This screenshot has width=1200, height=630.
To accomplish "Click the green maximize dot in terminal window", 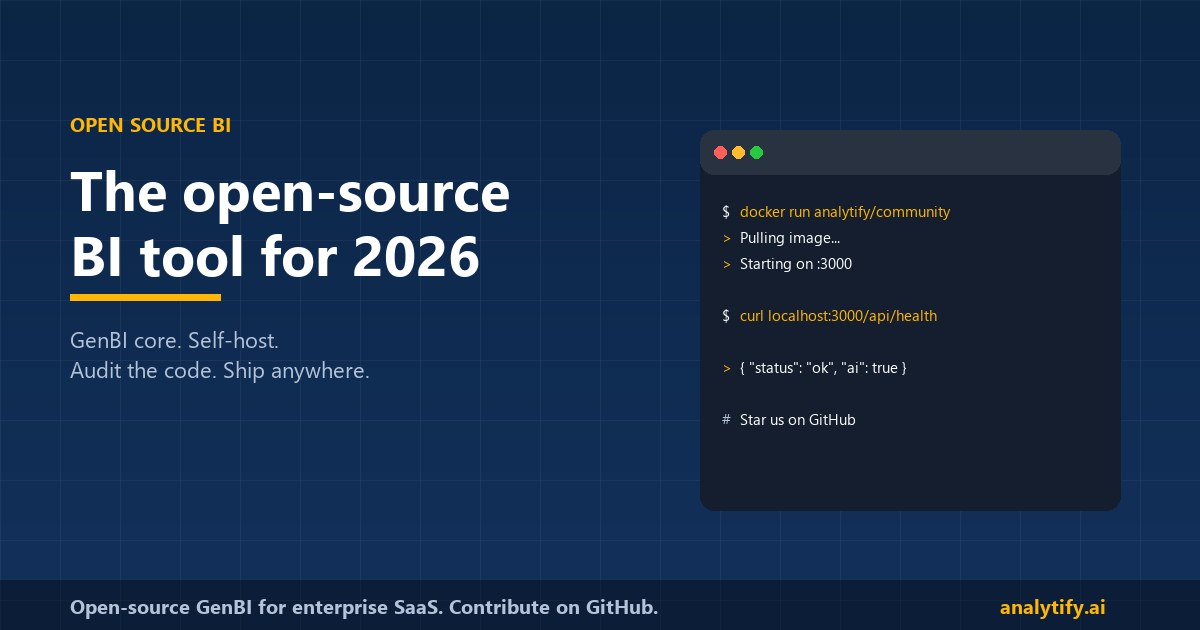I will [756, 153].
